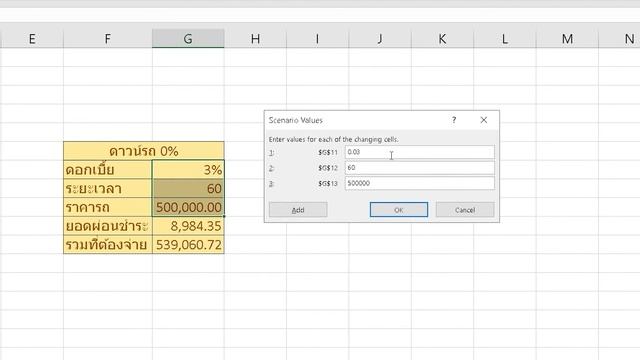640x360 pixels.
Task: Select column E header
Action: coord(32,39)
